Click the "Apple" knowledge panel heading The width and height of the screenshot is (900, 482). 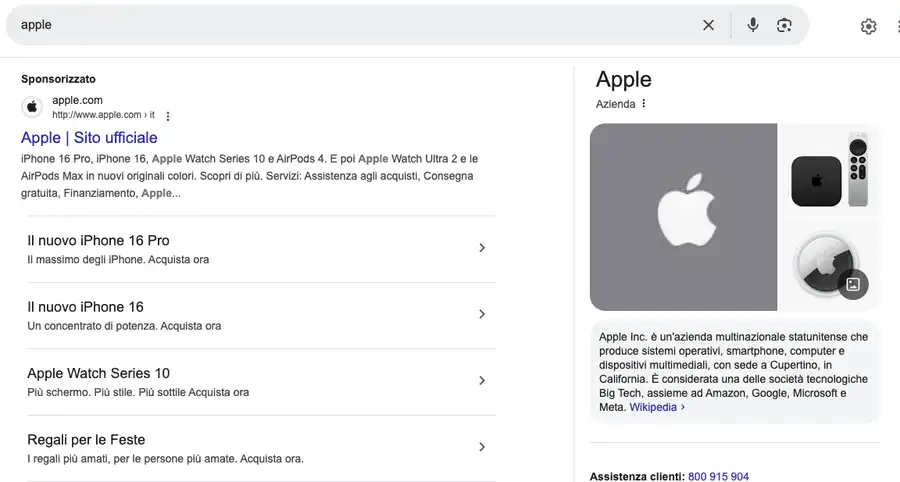coord(624,79)
